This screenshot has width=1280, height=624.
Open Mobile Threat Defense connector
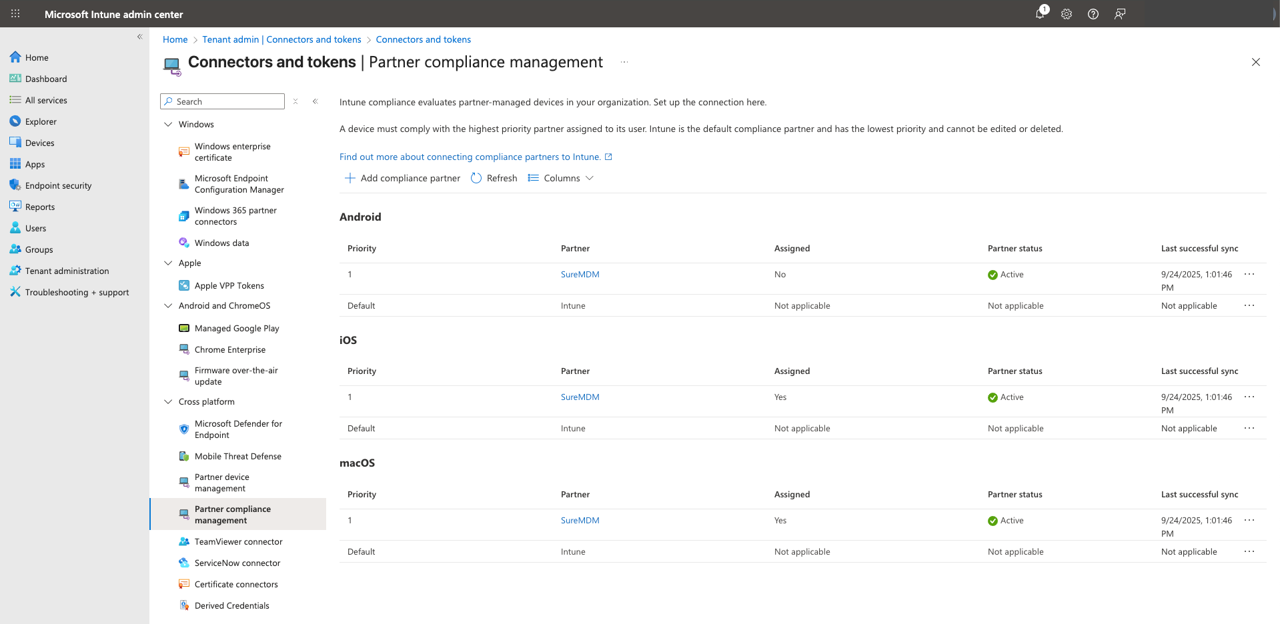click(x=237, y=456)
